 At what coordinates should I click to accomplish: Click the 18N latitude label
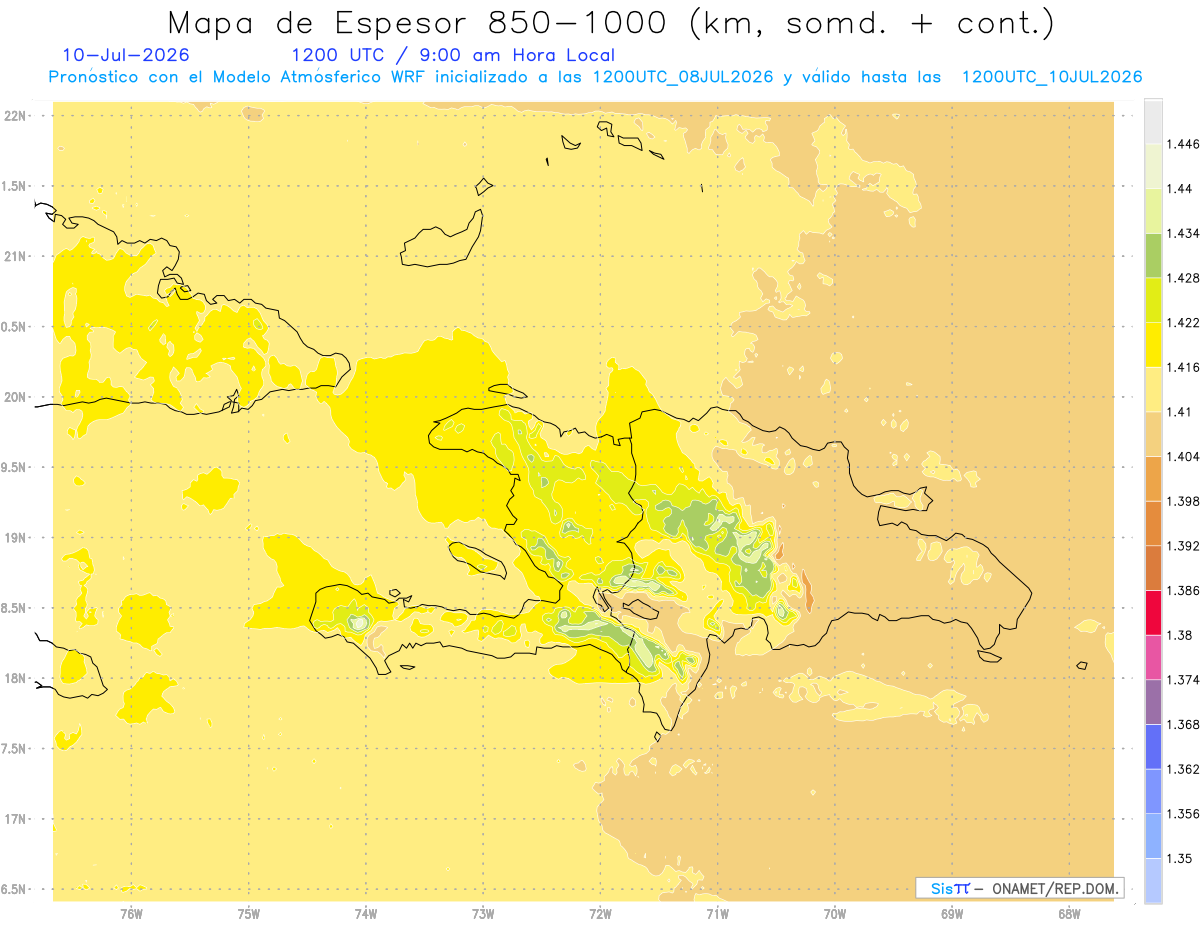[x=14, y=678]
